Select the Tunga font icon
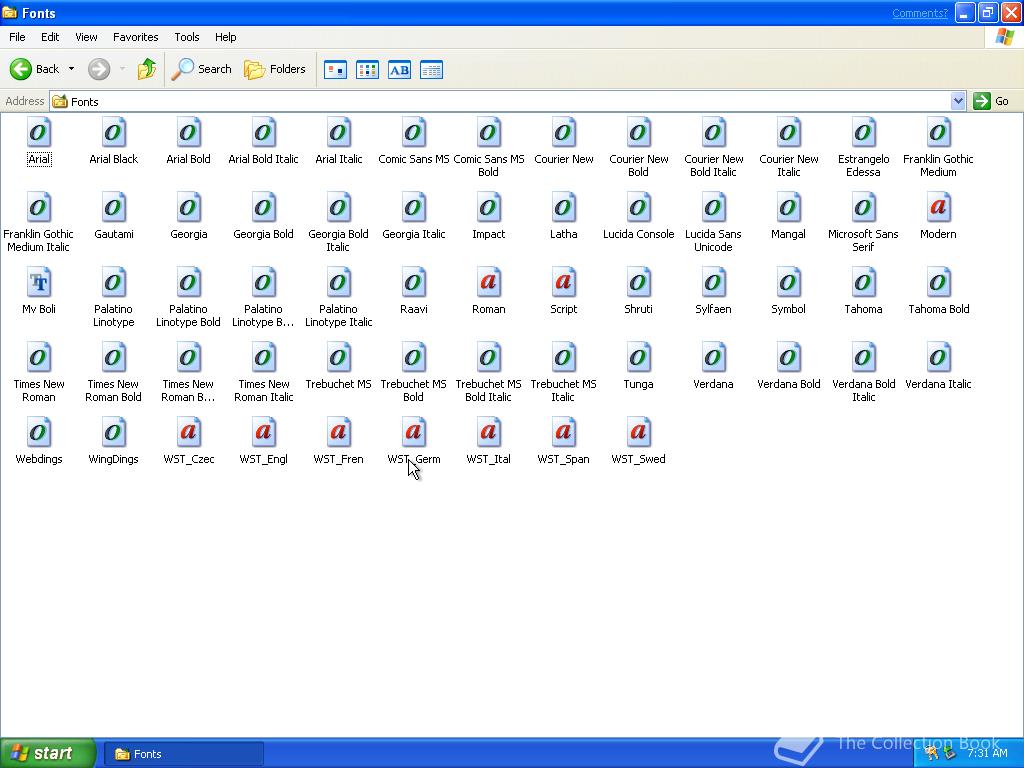The height and width of the screenshot is (768, 1024). pos(638,358)
